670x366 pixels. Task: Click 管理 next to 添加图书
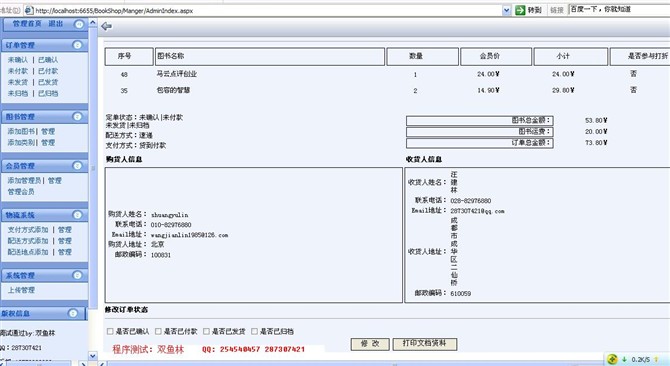[x=48, y=131]
